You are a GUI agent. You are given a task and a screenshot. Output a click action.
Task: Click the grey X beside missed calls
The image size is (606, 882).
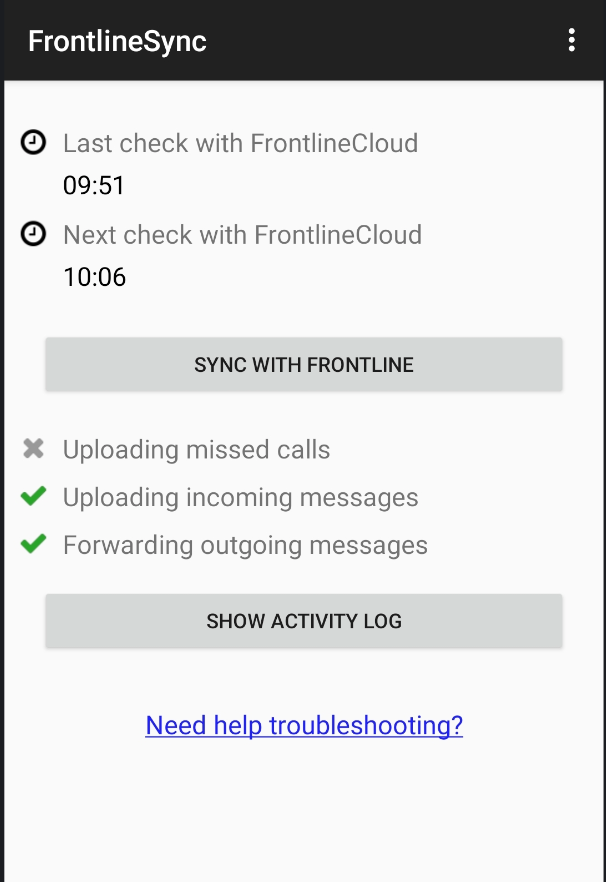(34, 449)
